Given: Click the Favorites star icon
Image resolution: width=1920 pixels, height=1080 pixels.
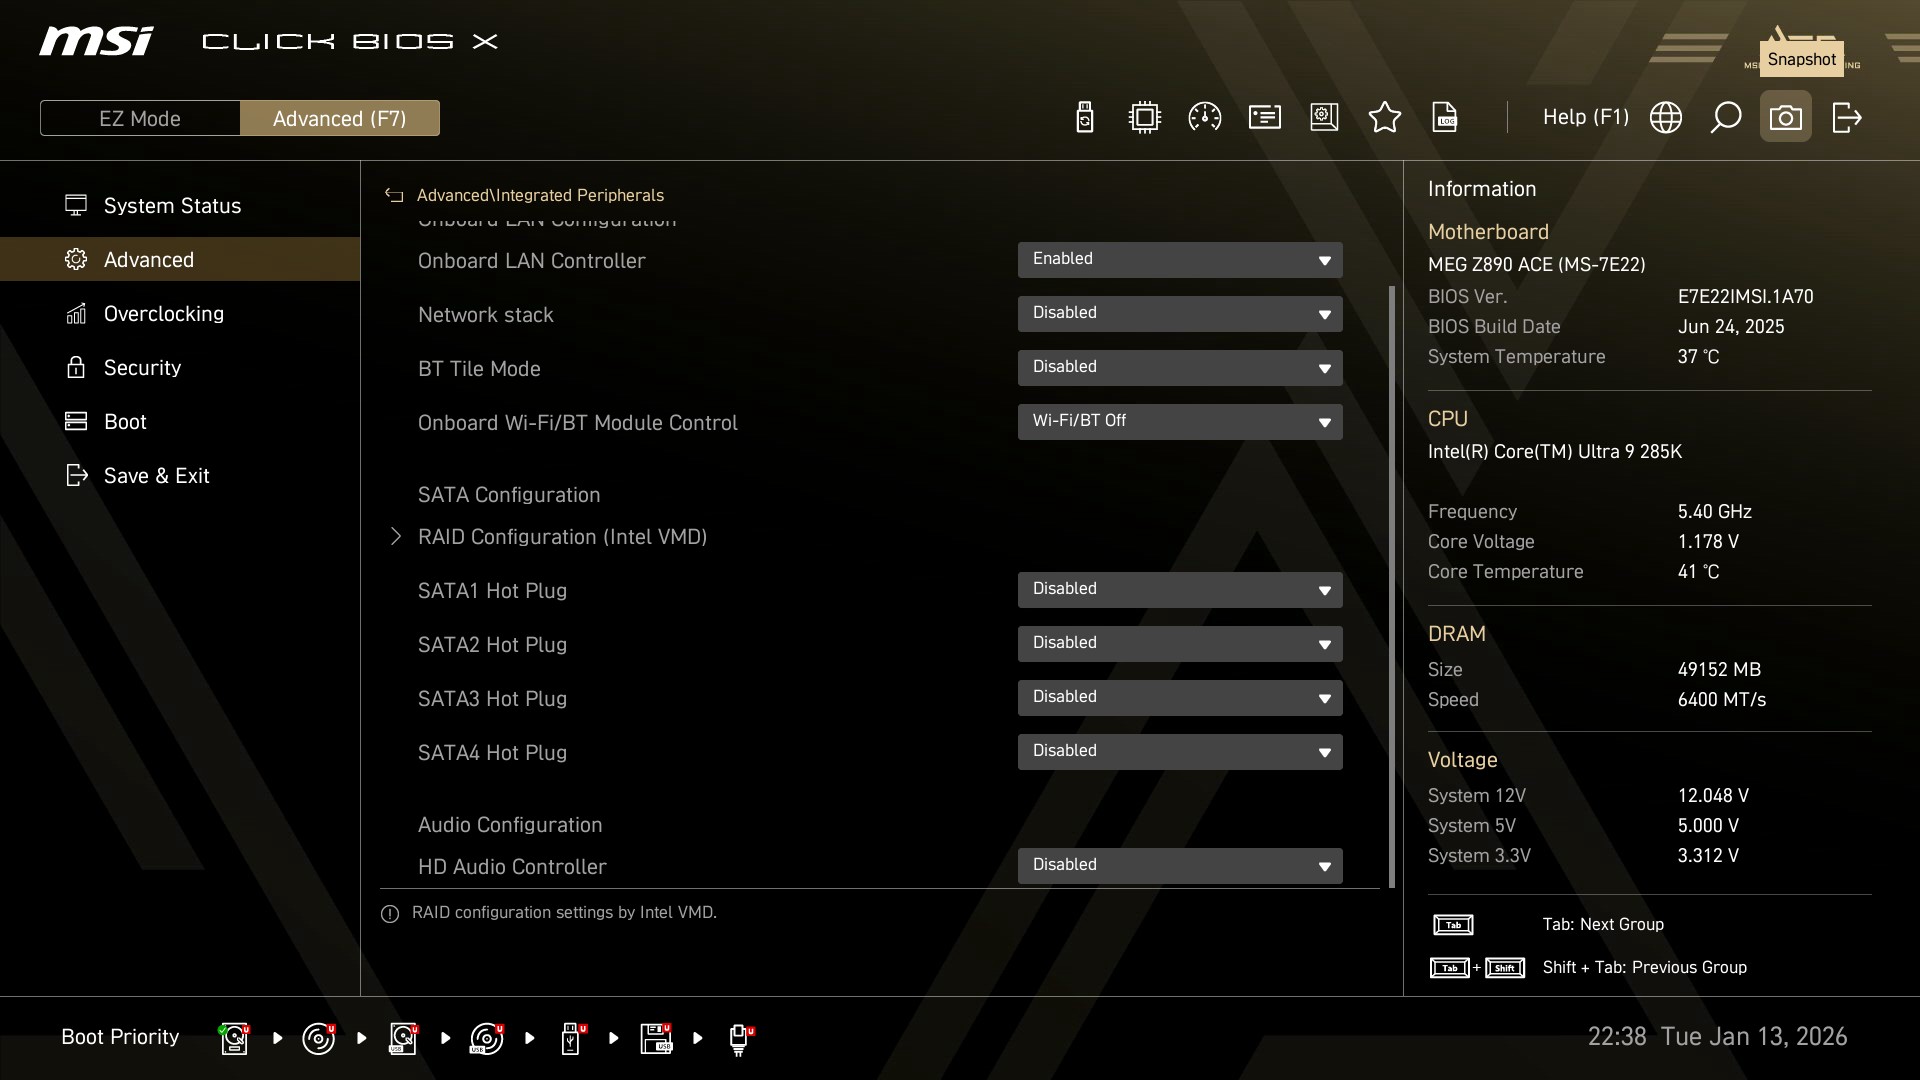Looking at the screenshot, I should point(1384,118).
